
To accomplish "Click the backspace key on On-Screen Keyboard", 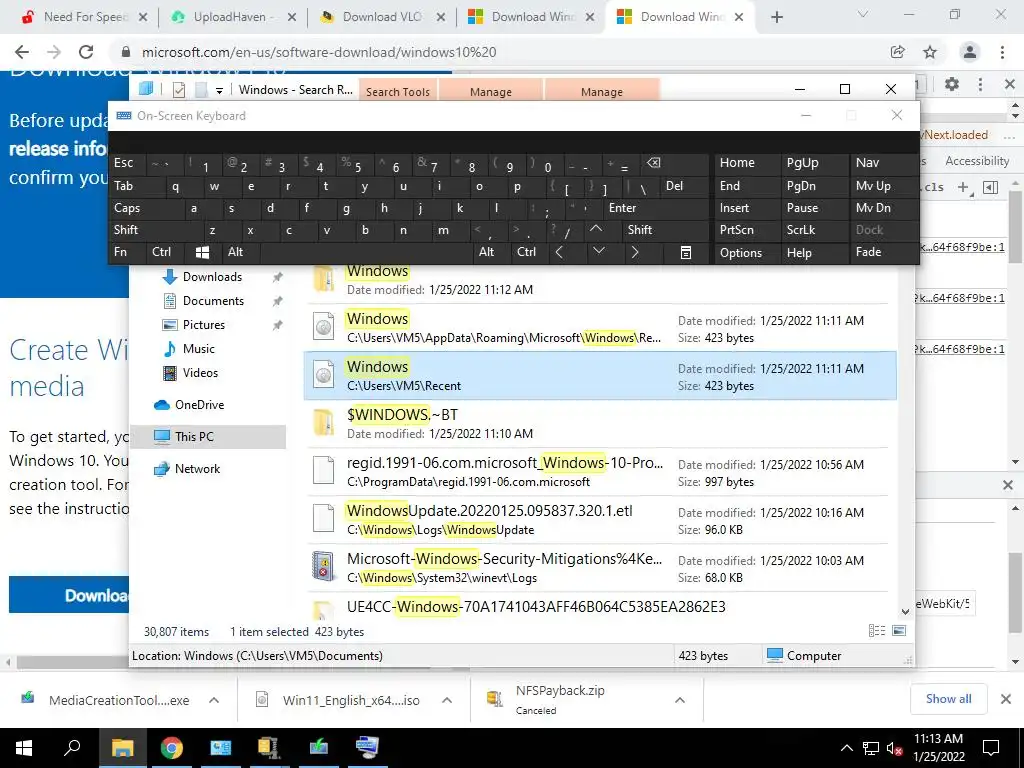I will (x=653, y=163).
